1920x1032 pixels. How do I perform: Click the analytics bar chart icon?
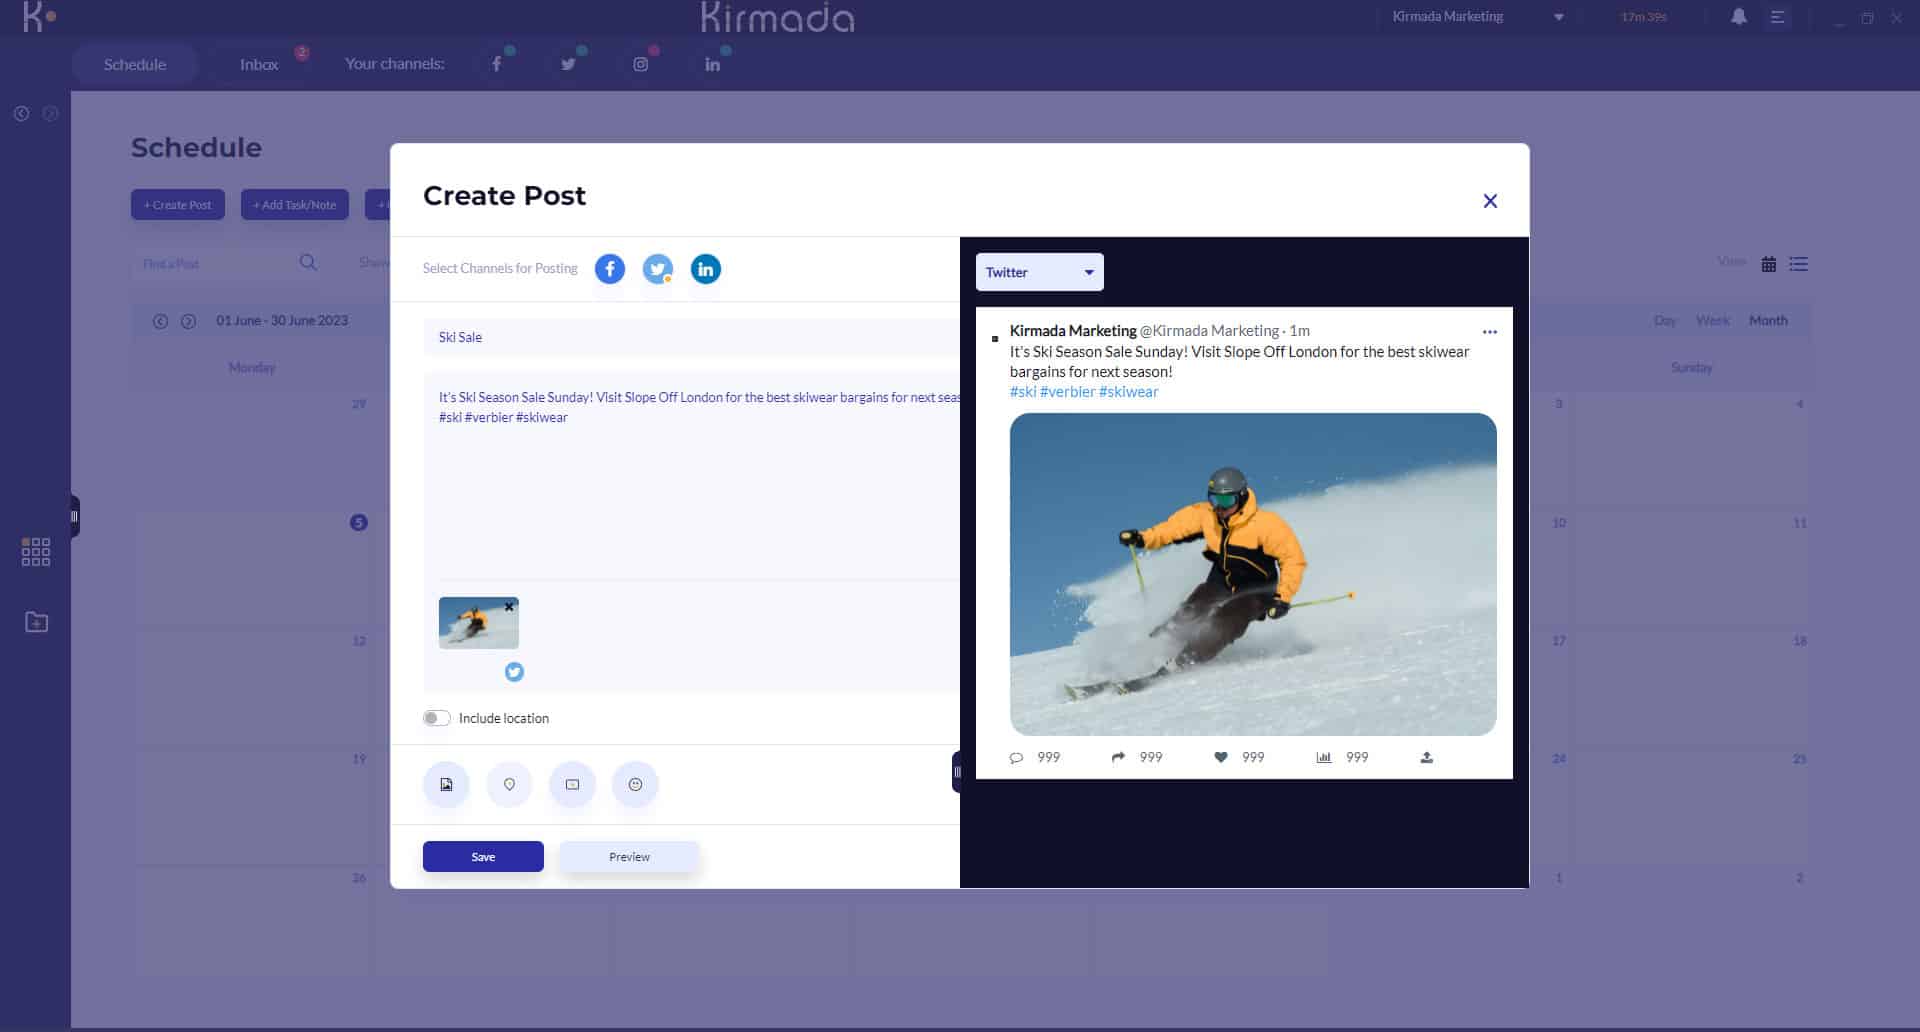pos(1324,757)
